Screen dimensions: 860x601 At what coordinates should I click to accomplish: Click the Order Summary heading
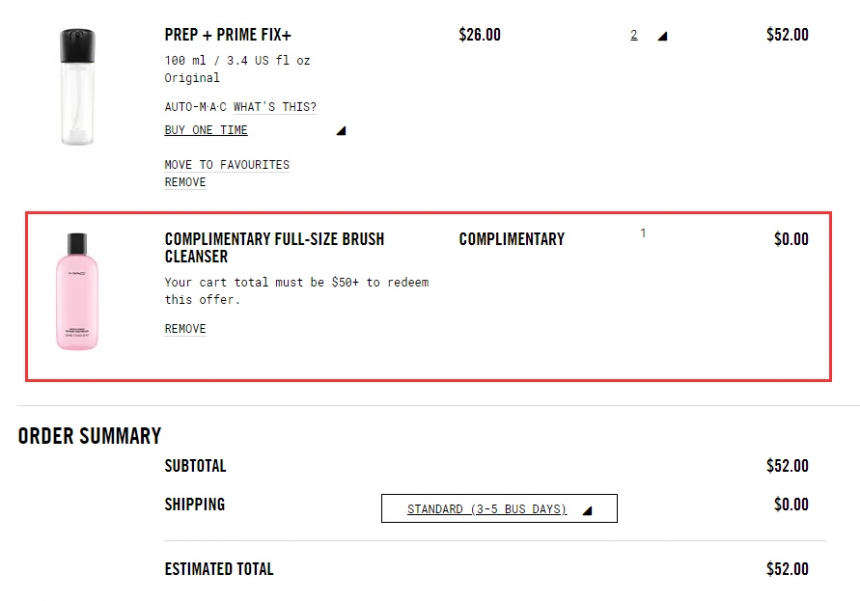pos(89,436)
